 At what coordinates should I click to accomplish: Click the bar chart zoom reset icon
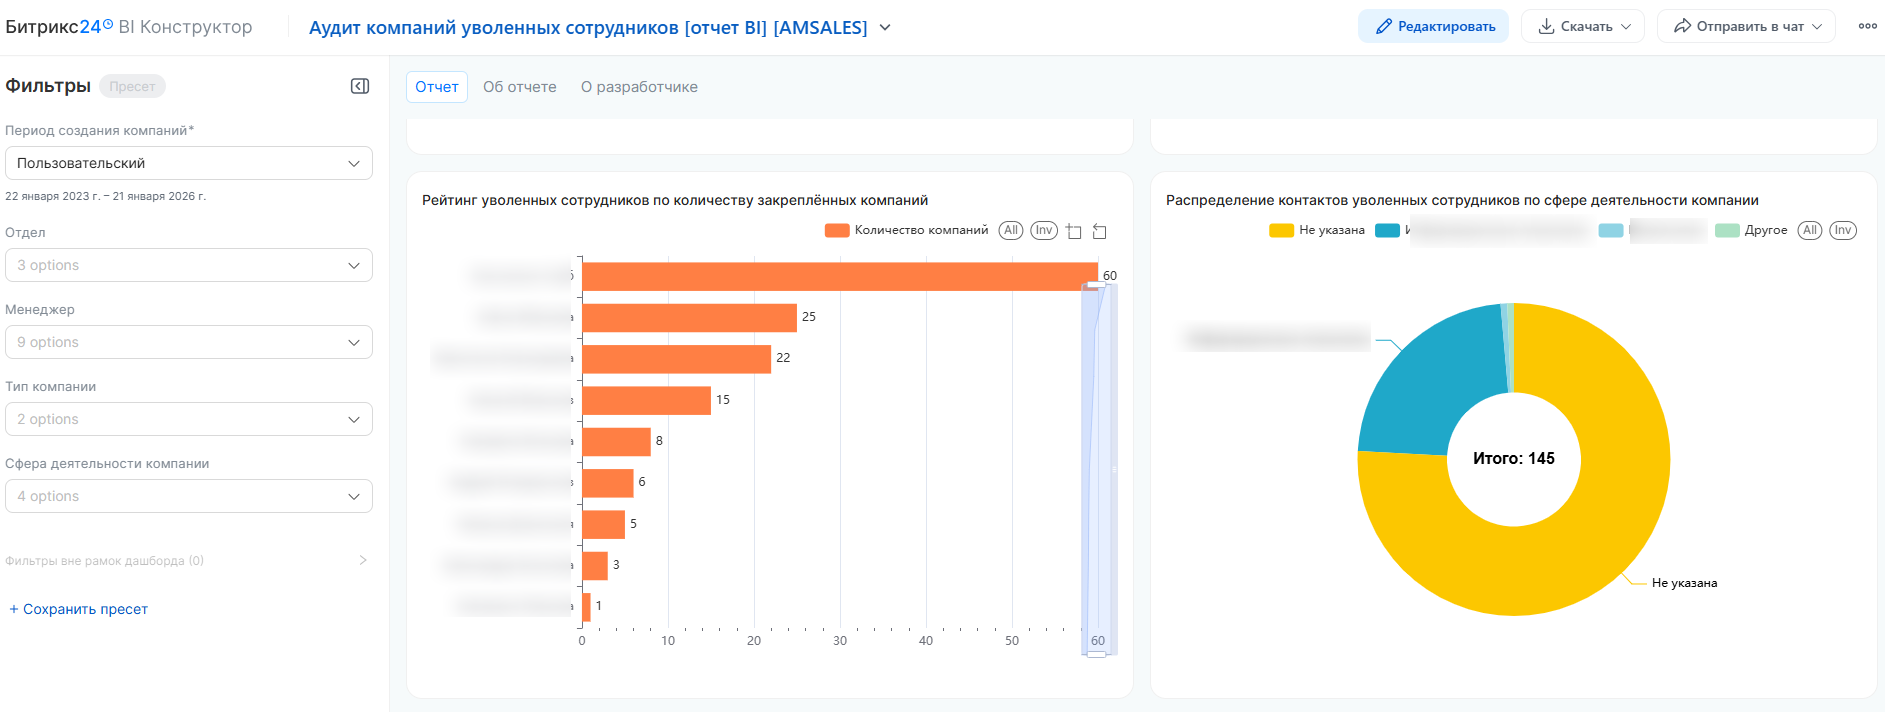(x=1099, y=231)
